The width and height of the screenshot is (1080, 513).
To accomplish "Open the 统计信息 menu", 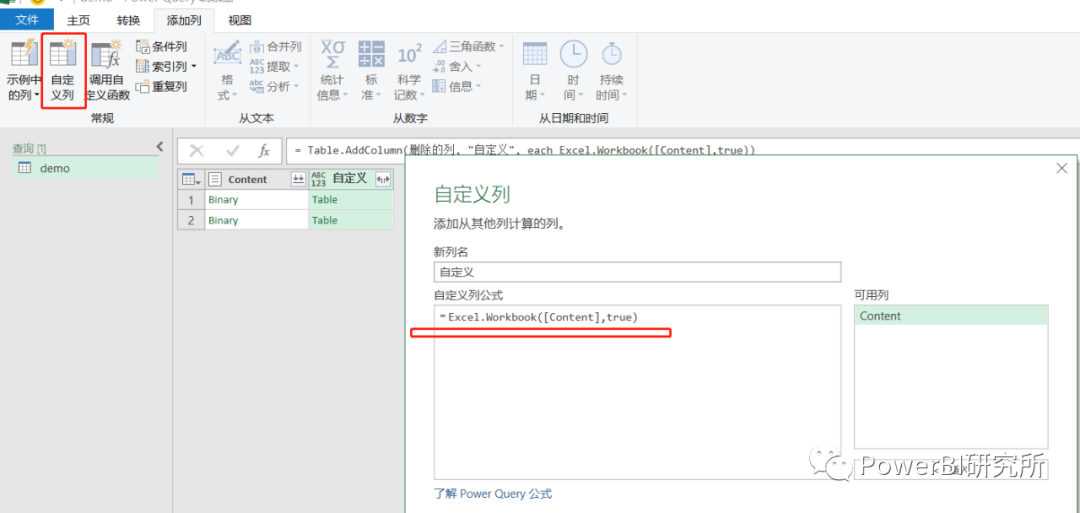I will pyautogui.click(x=333, y=70).
